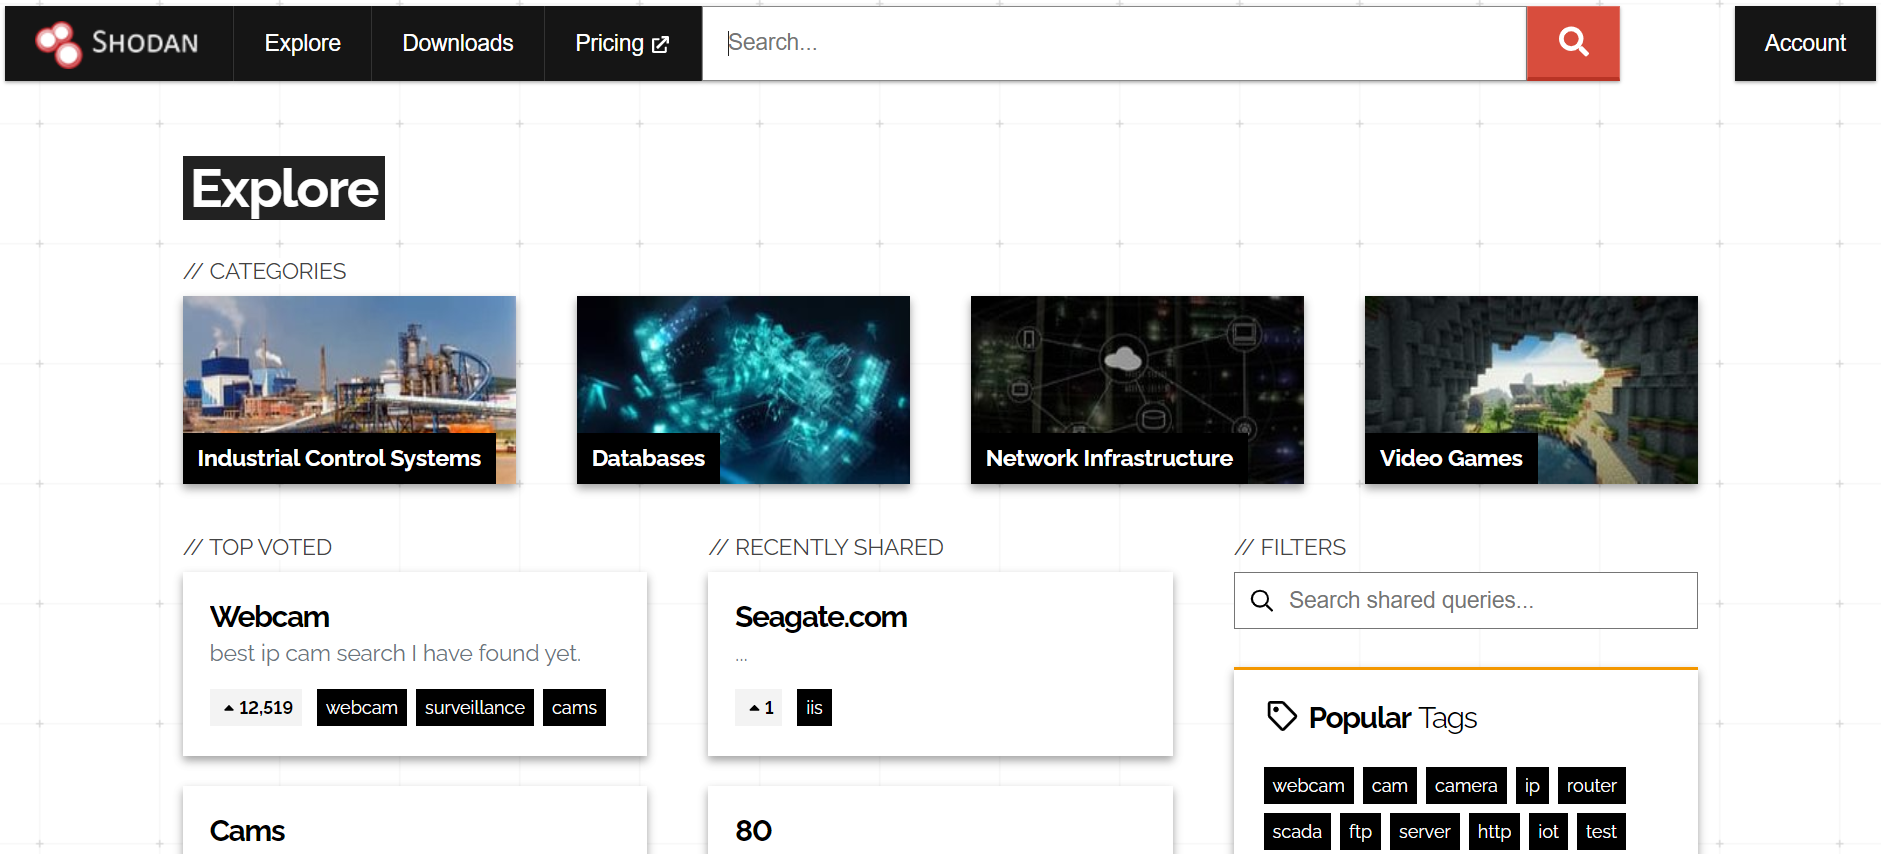This screenshot has height=854, width=1881.
Task: Upvote the Seagate.com query
Action: [x=760, y=708]
